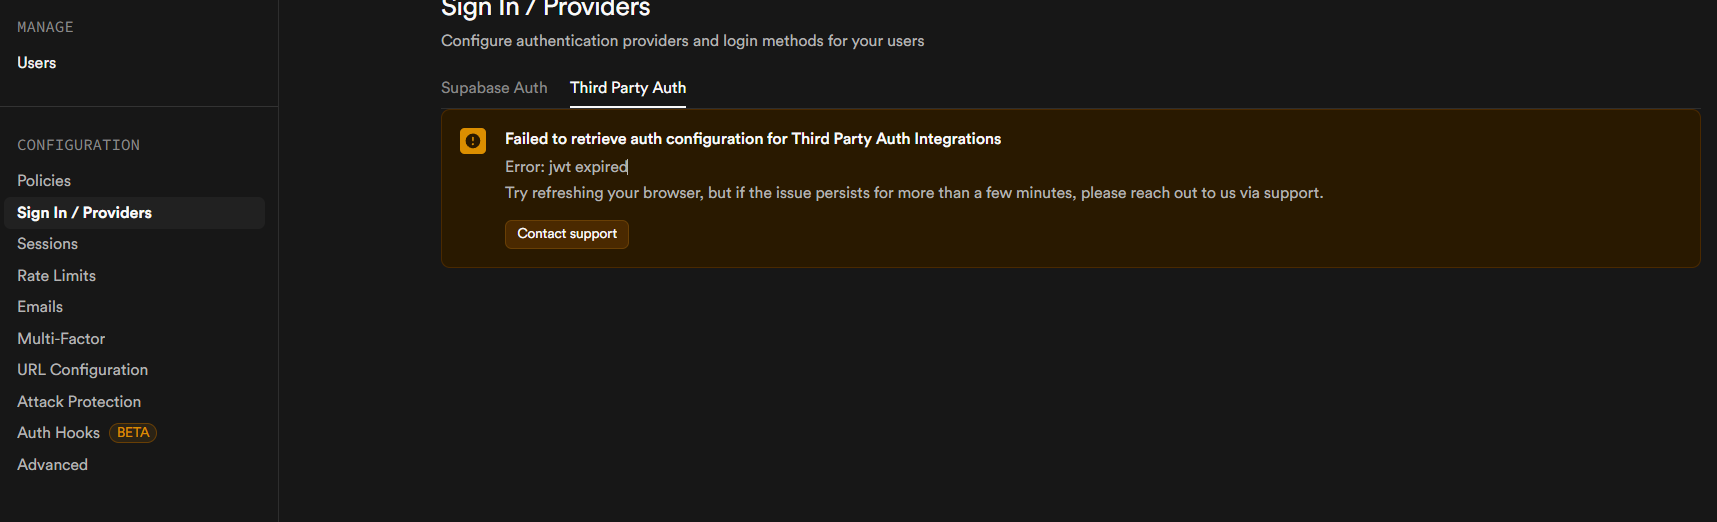Go to Advanced auth settings

(53, 465)
